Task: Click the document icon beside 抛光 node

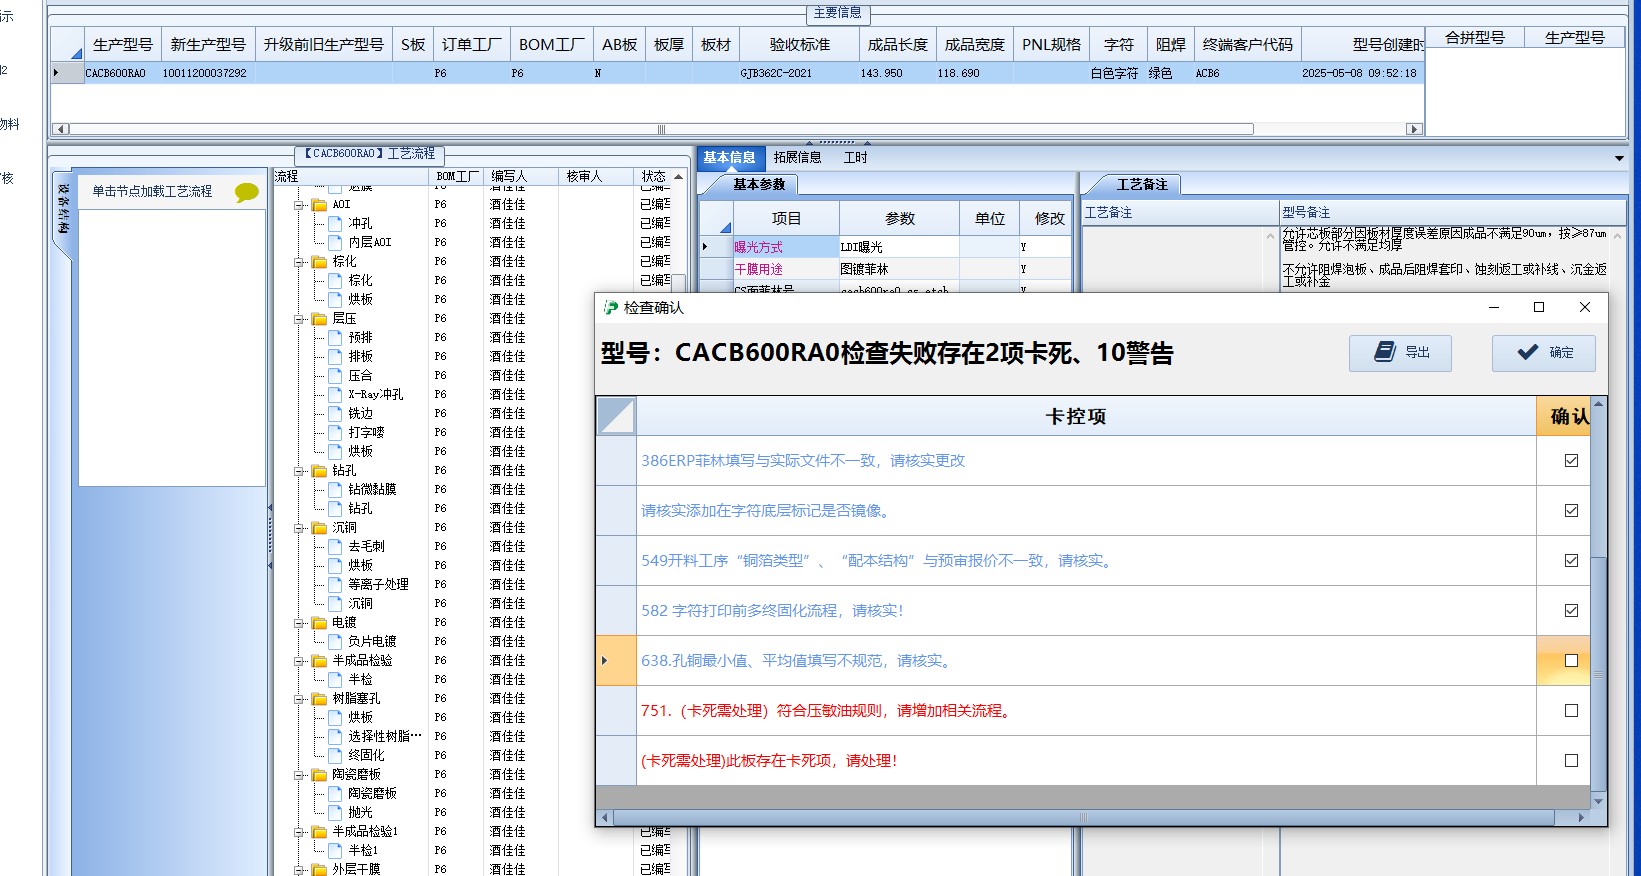Action: [x=336, y=813]
